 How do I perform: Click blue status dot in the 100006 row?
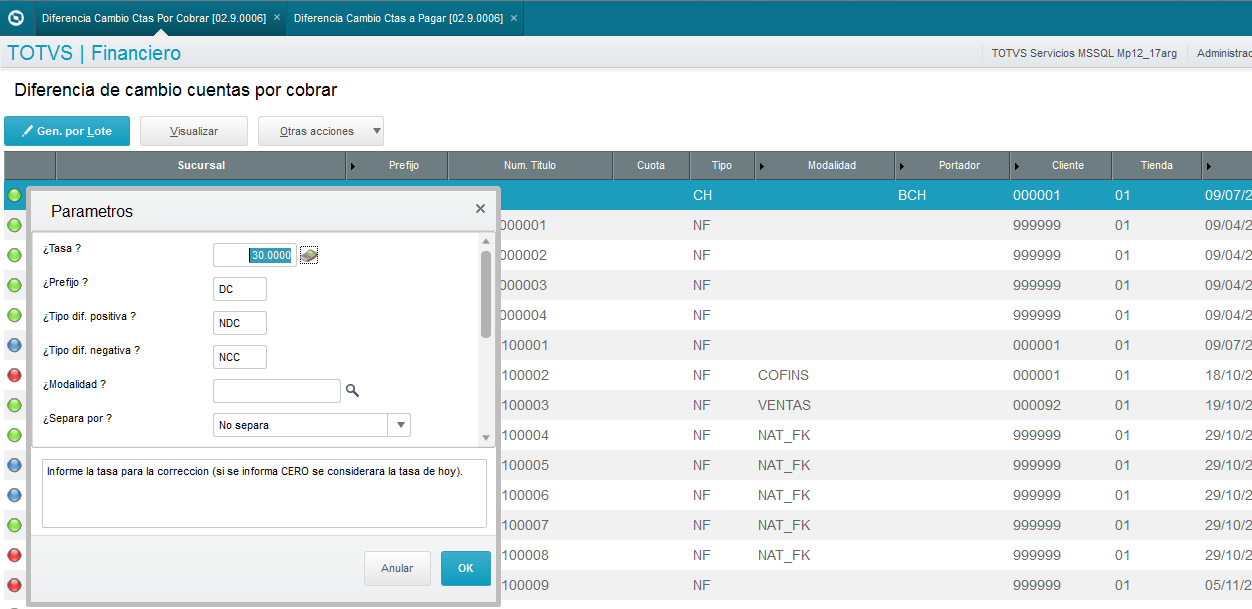(15, 495)
